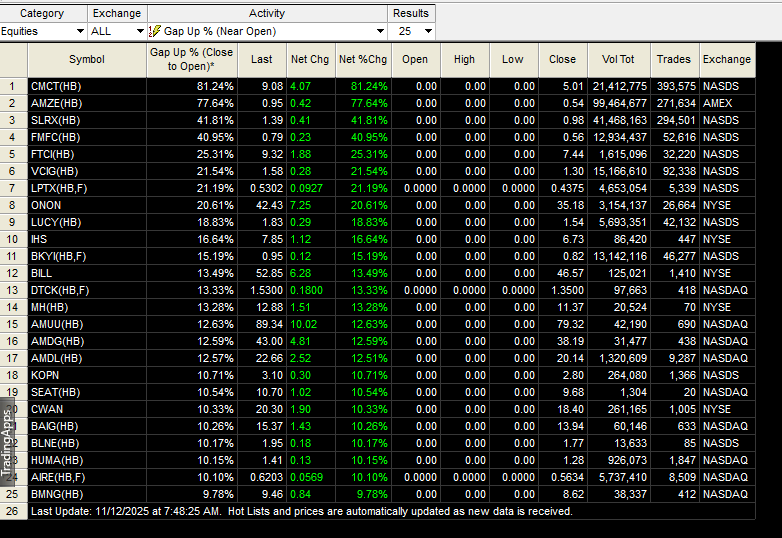This screenshot has width=782, height=538.
Task: Select the BILL symbol cell
Action: point(87,273)
